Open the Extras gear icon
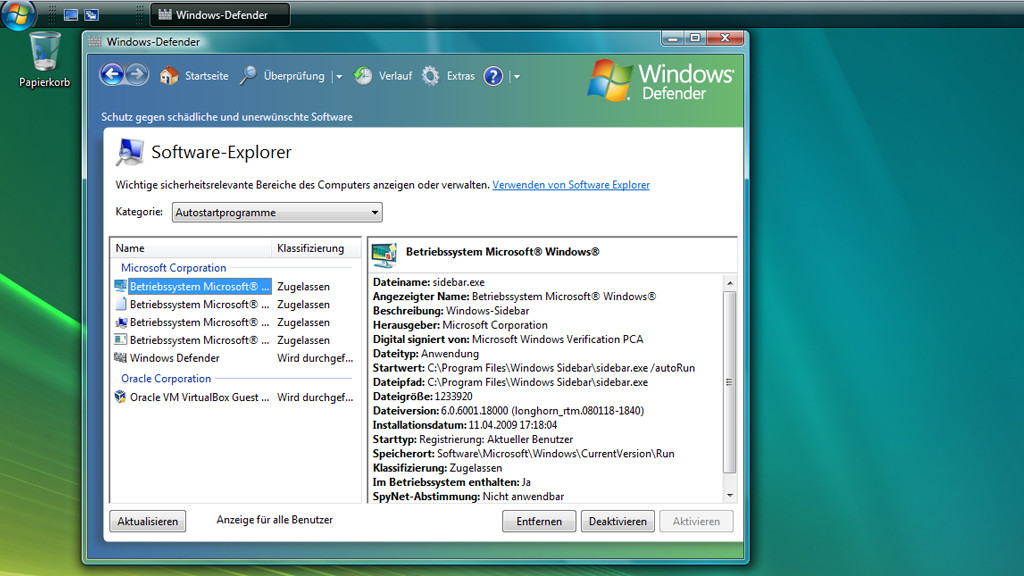The height and width of the screenshot is (576, 1024). point(430,76)
